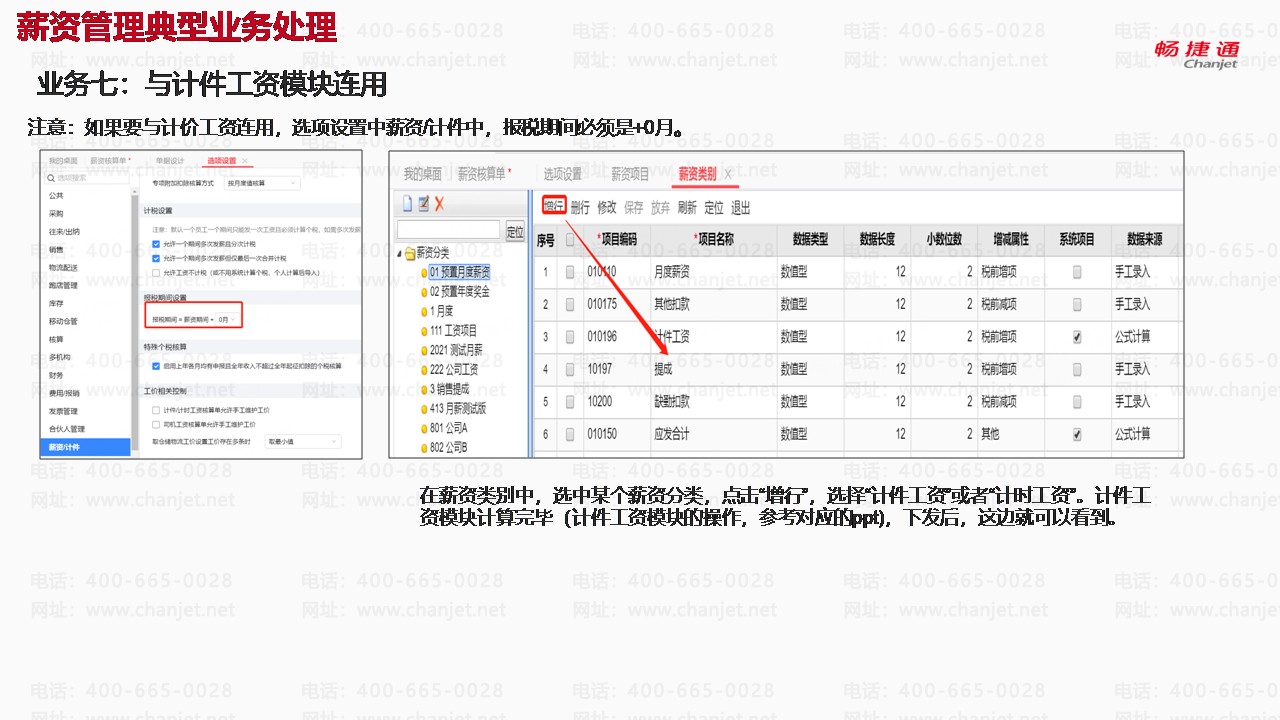Switch to the 薪资核算单 tab in the right window

[x=484, y=174]
